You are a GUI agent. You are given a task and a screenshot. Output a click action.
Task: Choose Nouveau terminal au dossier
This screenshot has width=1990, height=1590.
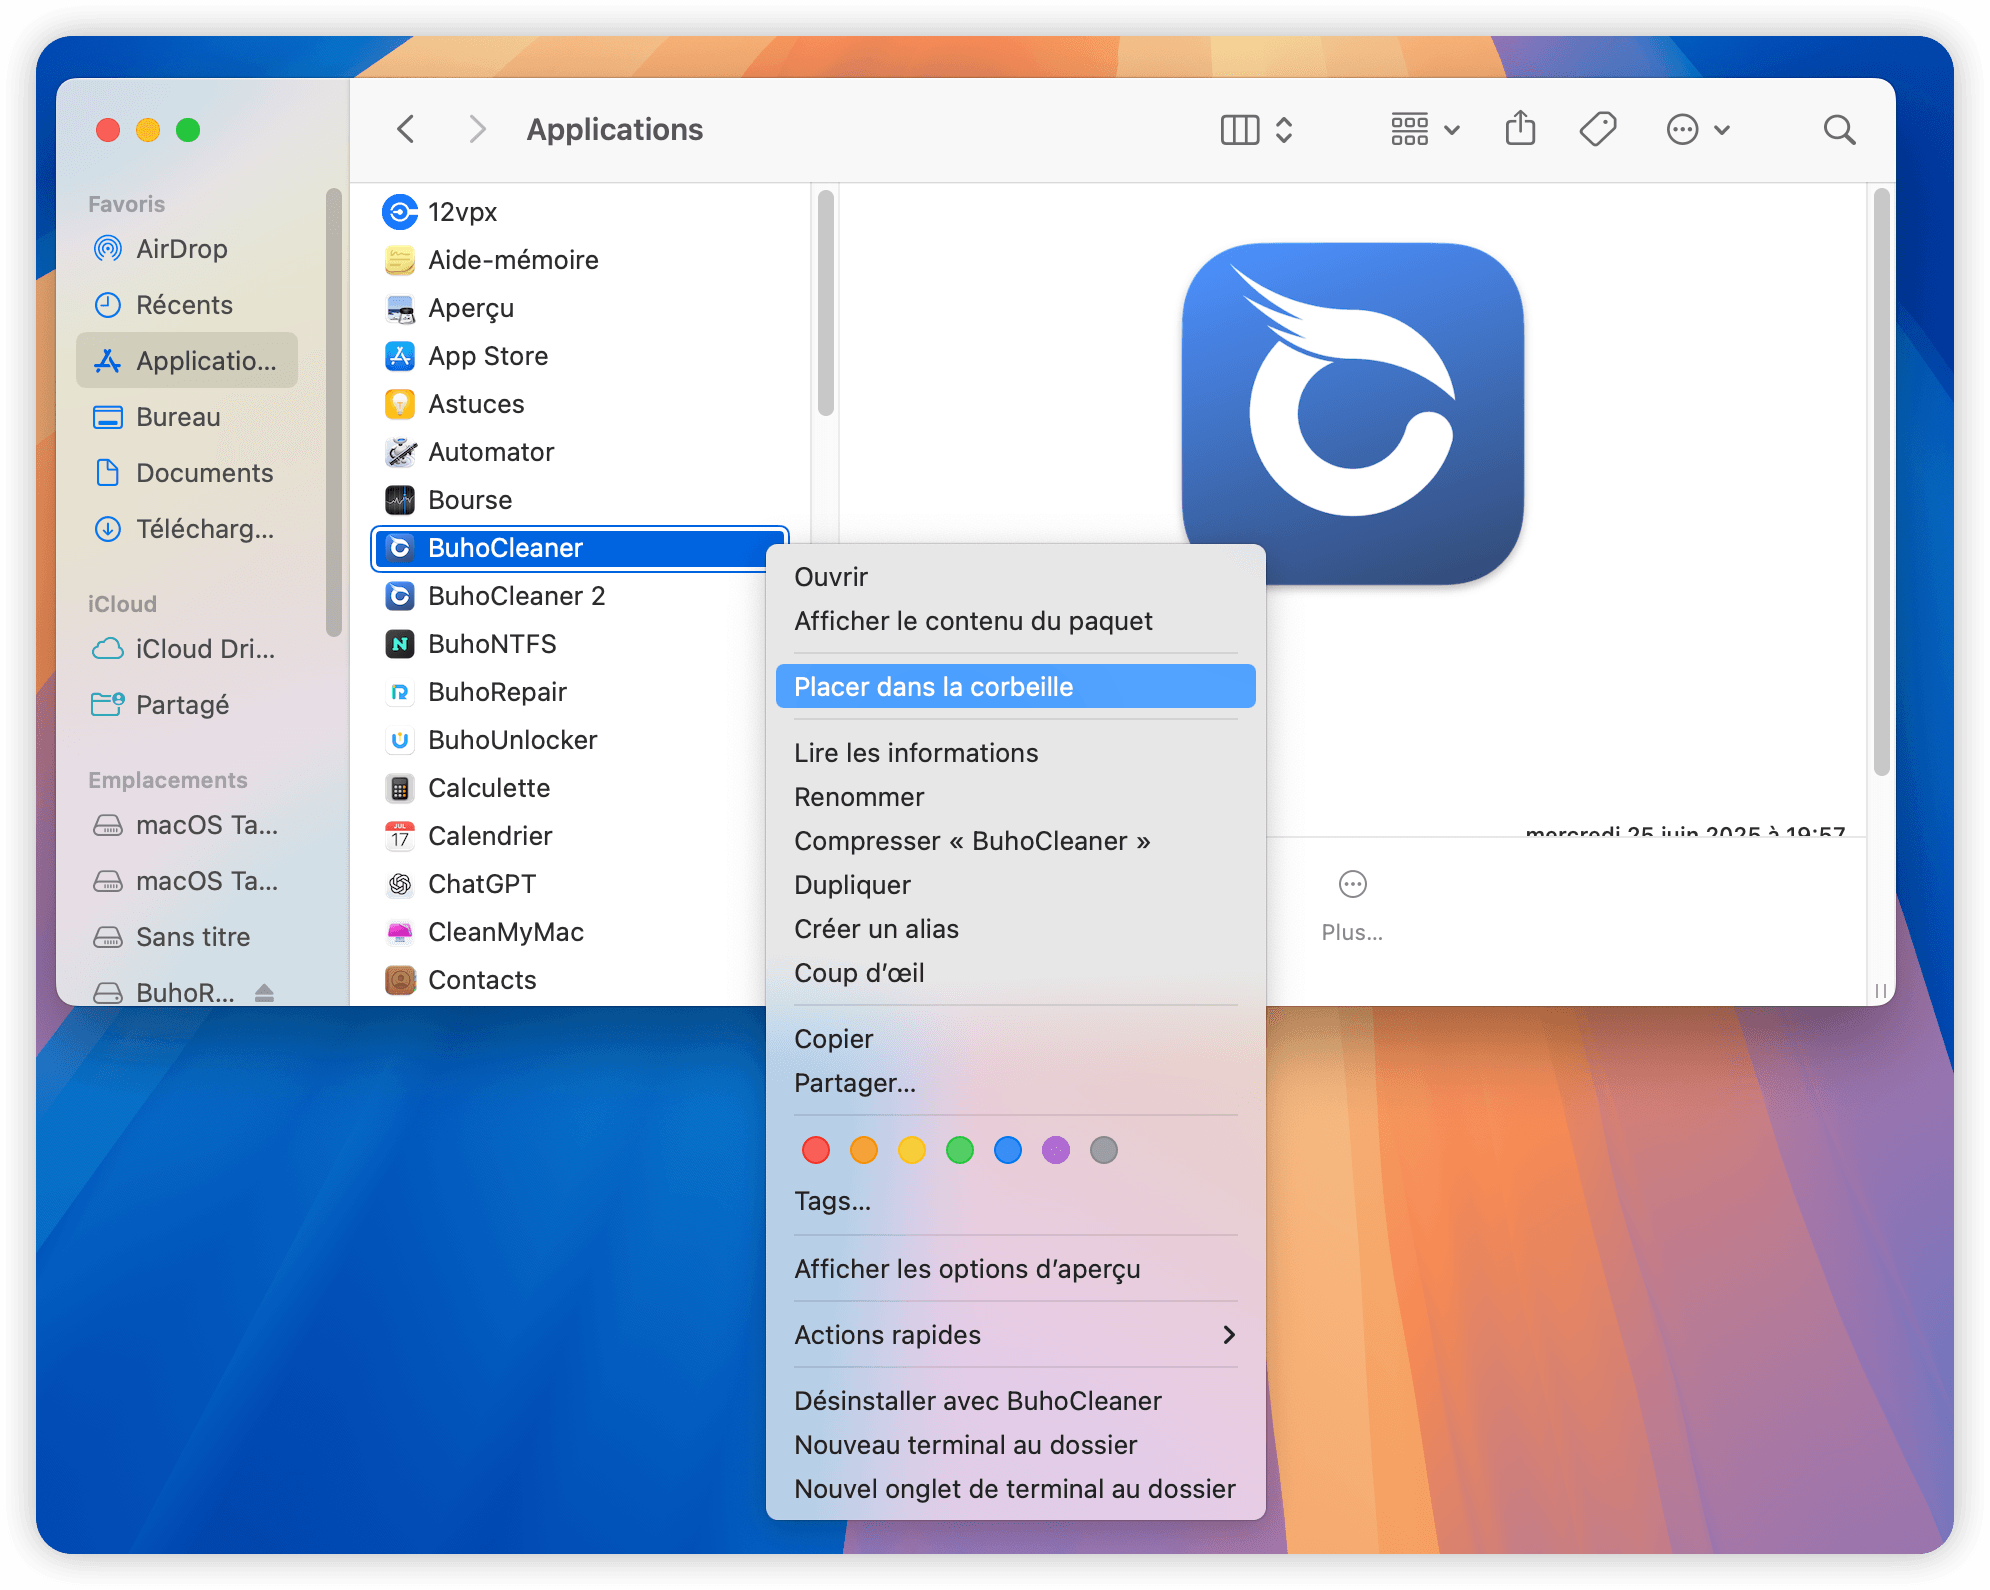(x=1015, y=1445)
